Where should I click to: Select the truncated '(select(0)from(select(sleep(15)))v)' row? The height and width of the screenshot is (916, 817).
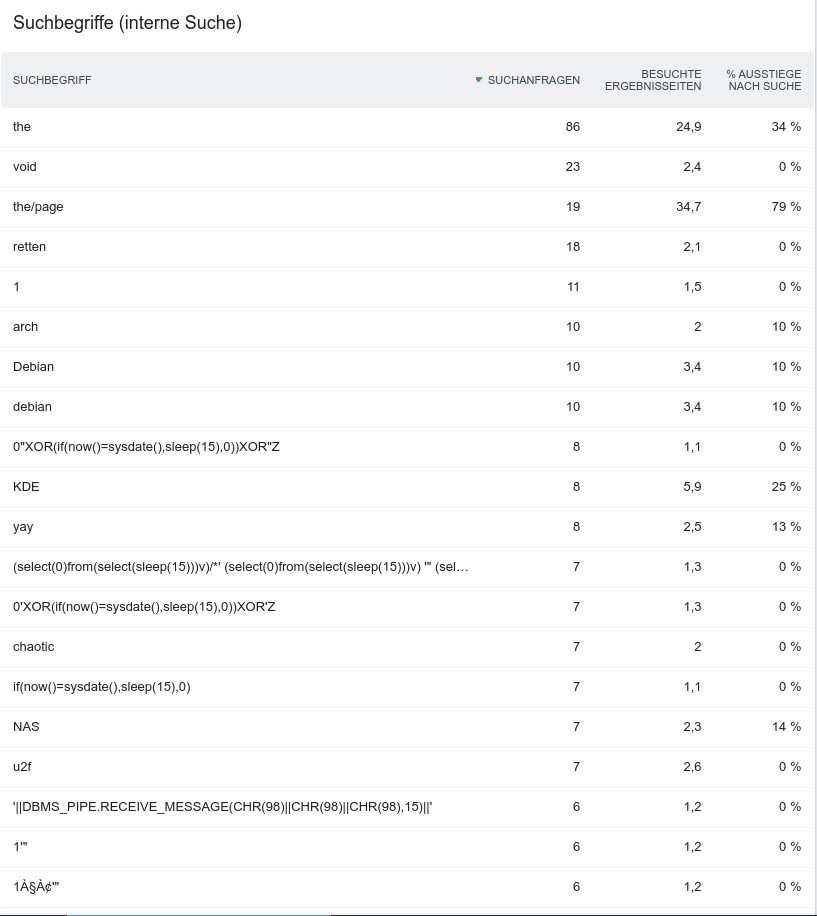[240, 567]
